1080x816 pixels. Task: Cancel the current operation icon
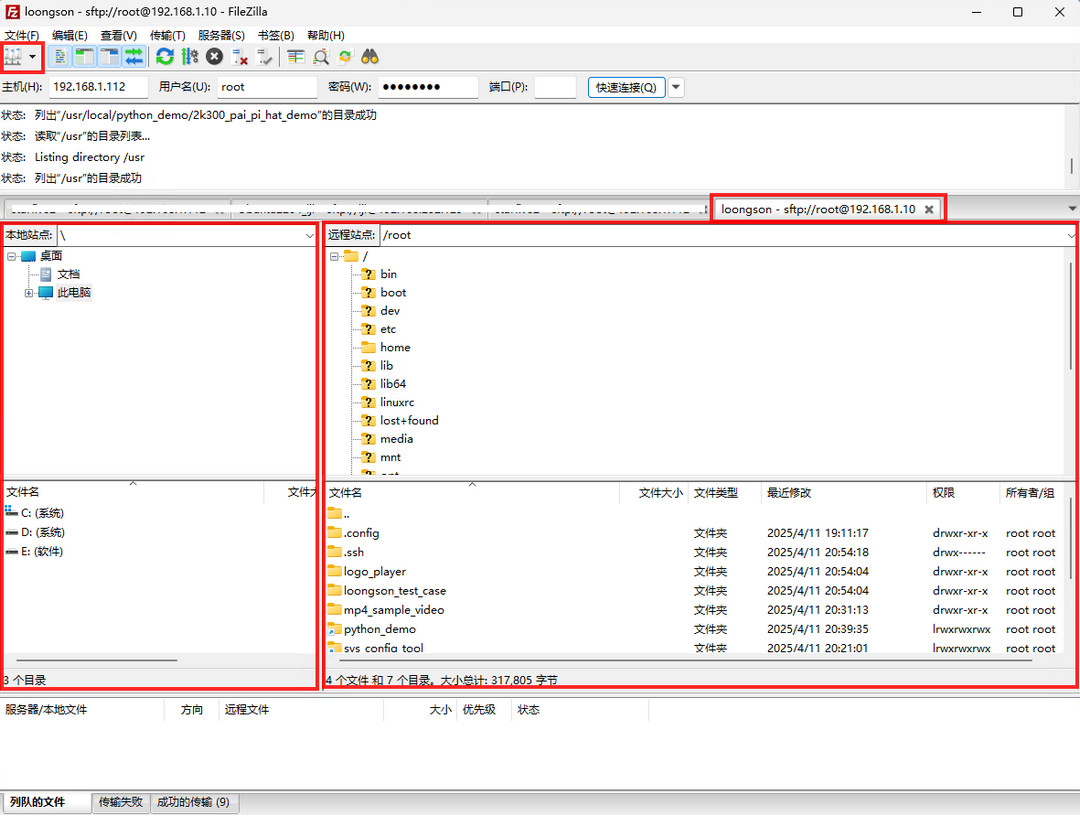tap(214, 57)
